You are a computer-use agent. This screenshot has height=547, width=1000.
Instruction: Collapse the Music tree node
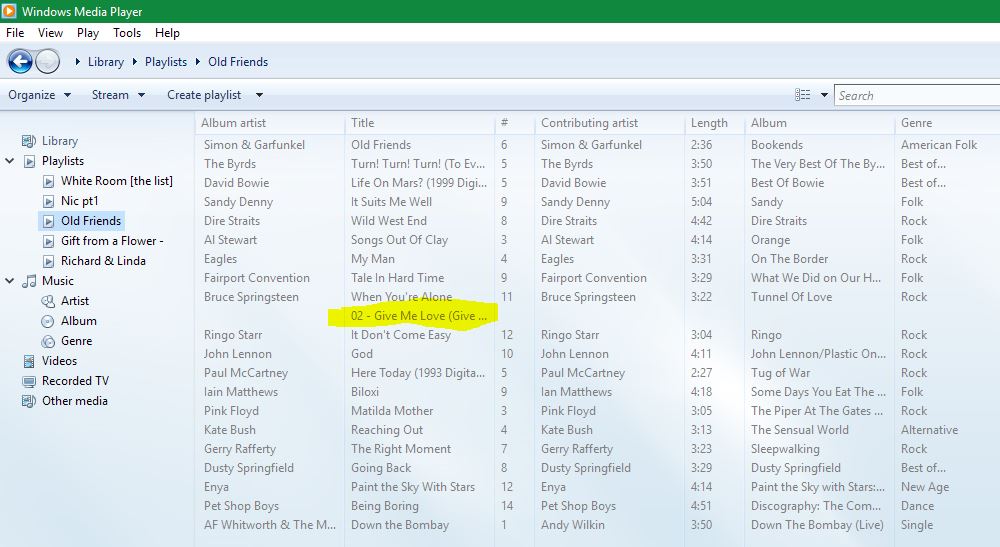pyautogui.click(x=10, y=281)
